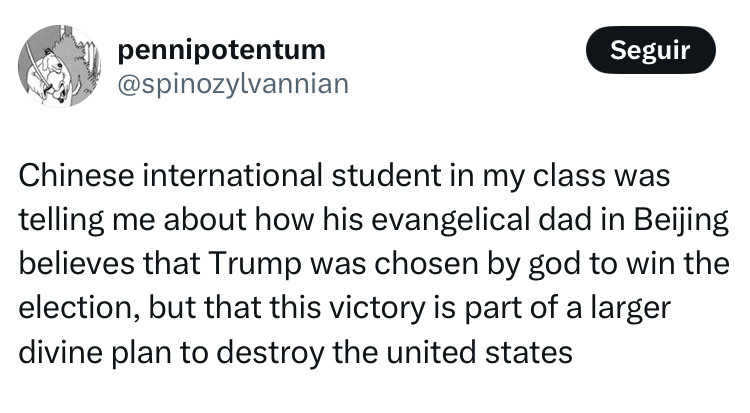Click the word "Chinese" starting the tweet

pos(76,175)
